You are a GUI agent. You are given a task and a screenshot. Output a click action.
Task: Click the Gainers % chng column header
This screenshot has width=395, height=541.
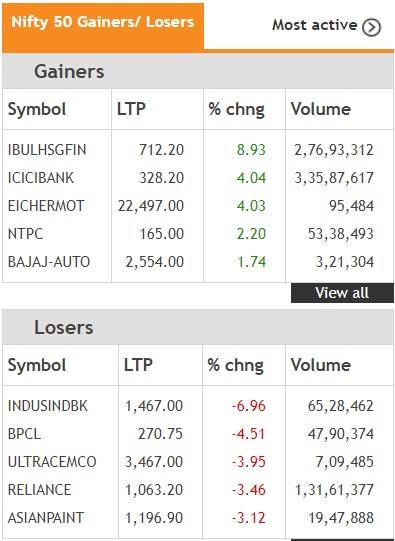(237, 109)
